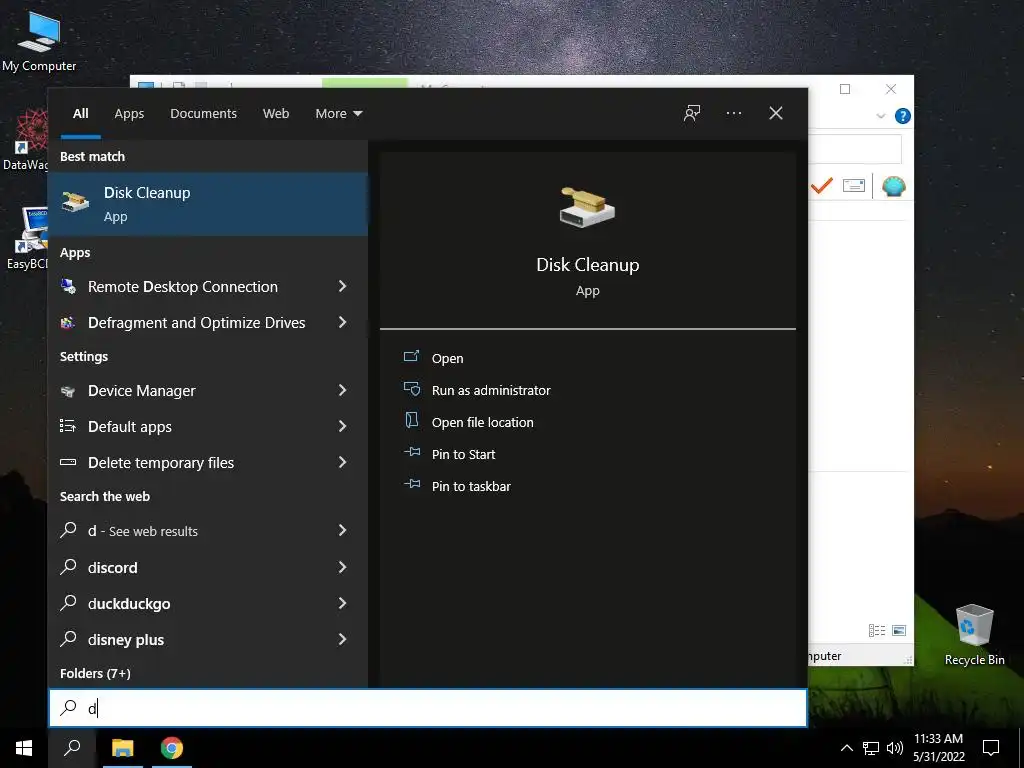Pin Disk Cleanup to taskbar

471,487
